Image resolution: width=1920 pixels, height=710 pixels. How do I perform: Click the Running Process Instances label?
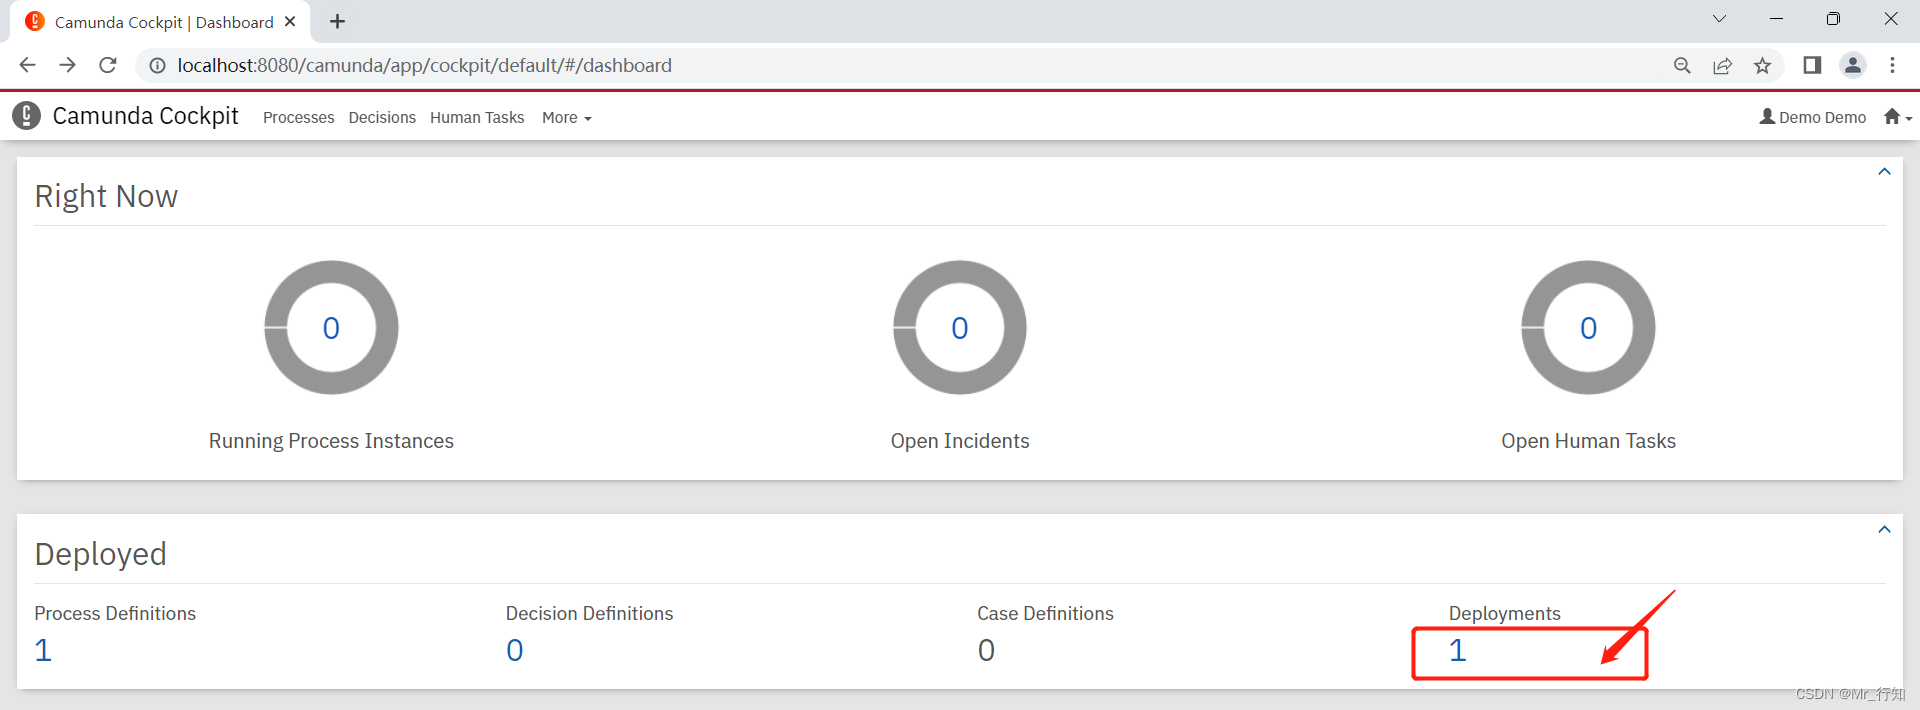pyautogui.click(x=331, y=441)
